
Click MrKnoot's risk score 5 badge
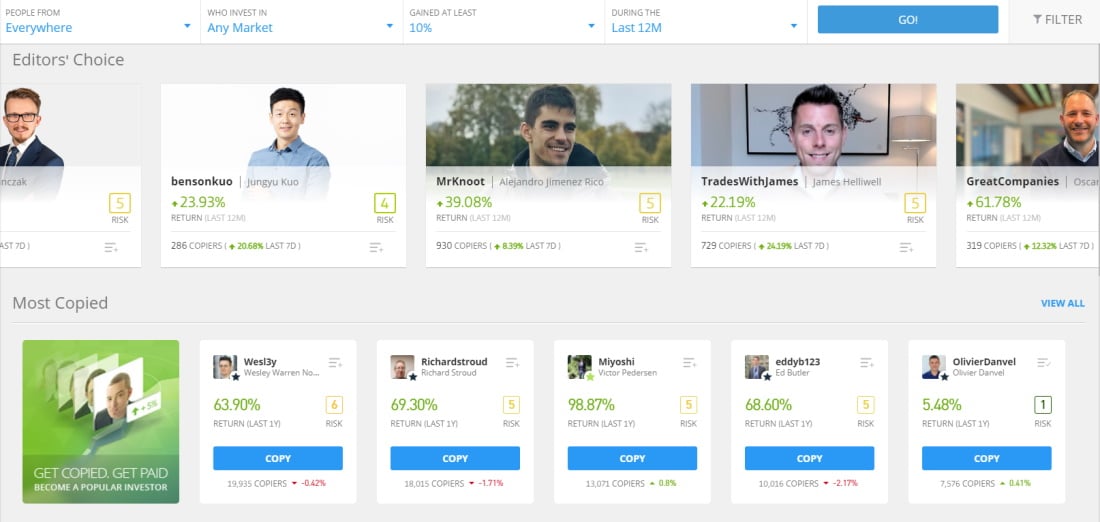[650, 203]
